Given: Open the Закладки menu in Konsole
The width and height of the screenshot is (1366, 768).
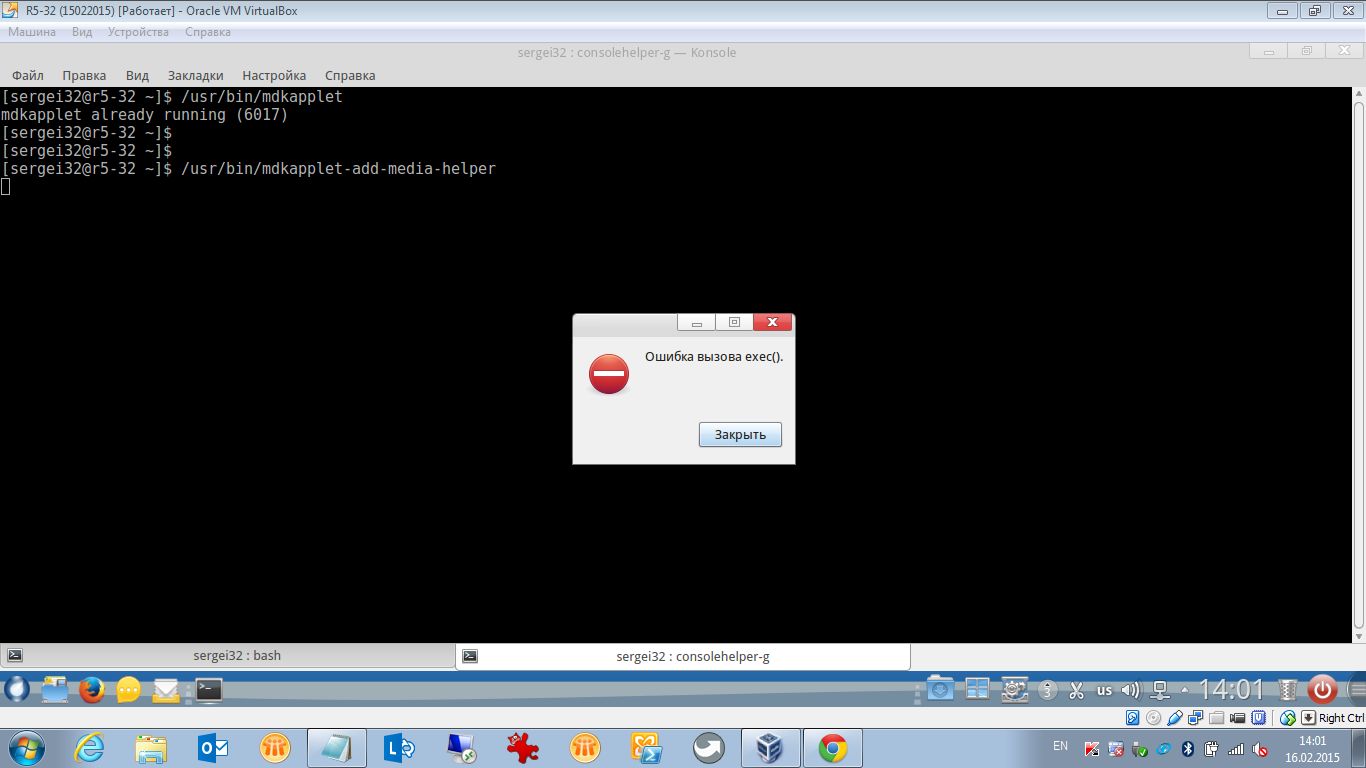Looking at the screenshot, I should (195, 75).
